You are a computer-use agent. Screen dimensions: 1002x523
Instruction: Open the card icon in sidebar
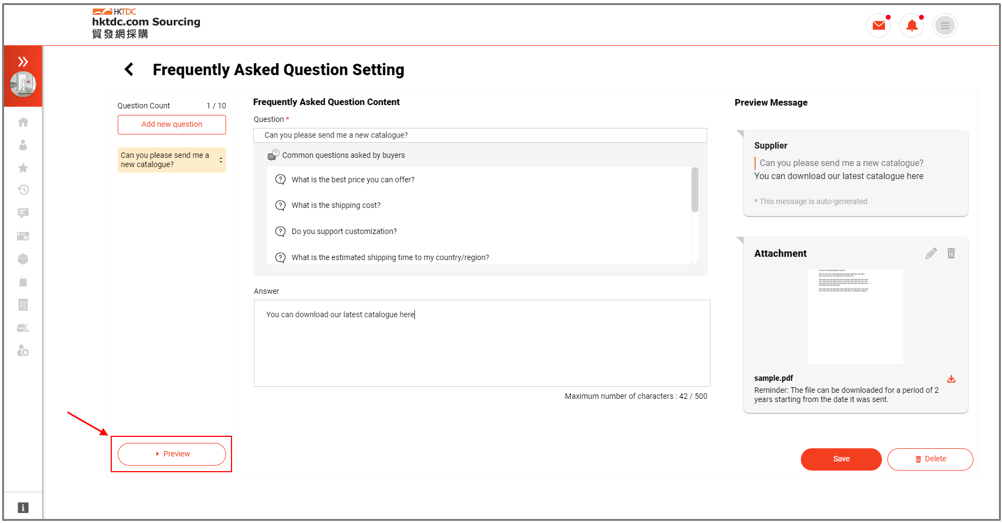[x=23, y=236]
